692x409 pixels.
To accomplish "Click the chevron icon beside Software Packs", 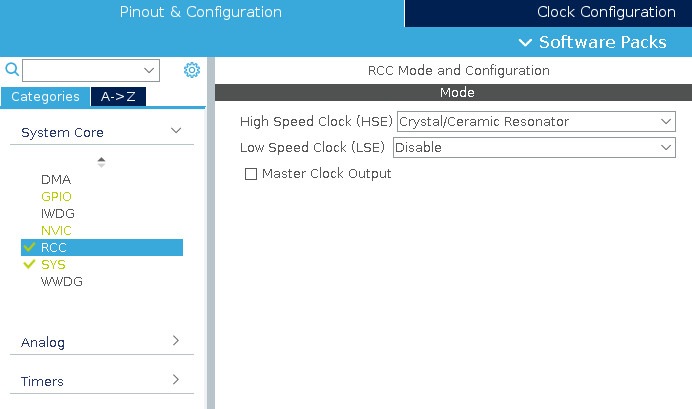I will 525,43.
